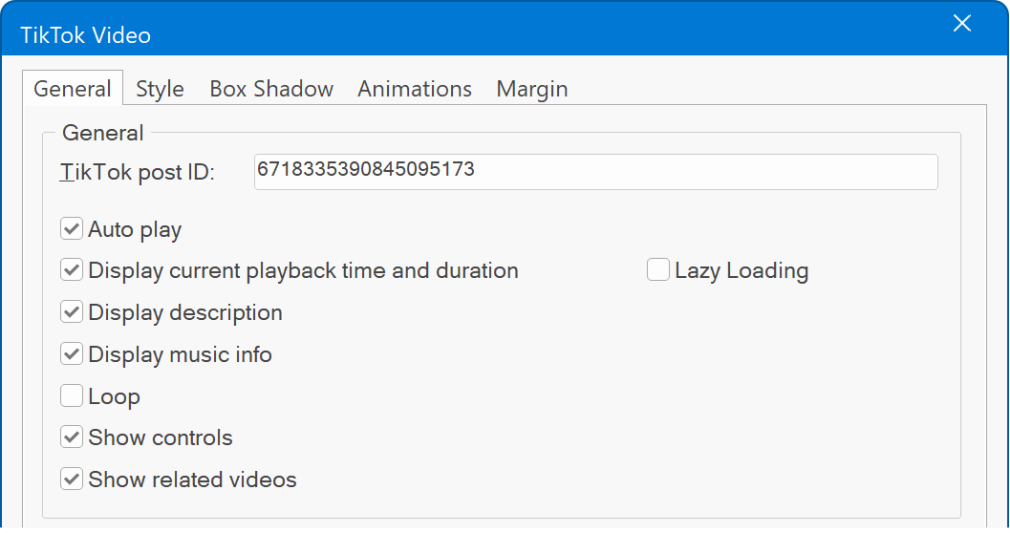
Task: Click the Lazy Loading label text
Action: (741, 271)
